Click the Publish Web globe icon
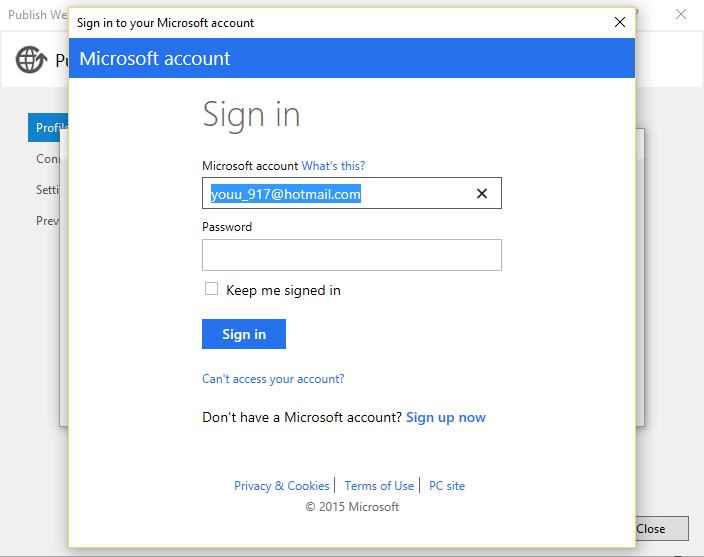The width and height of the screenshot is (704, 557). pyautogui.click(x=30, y=60)
